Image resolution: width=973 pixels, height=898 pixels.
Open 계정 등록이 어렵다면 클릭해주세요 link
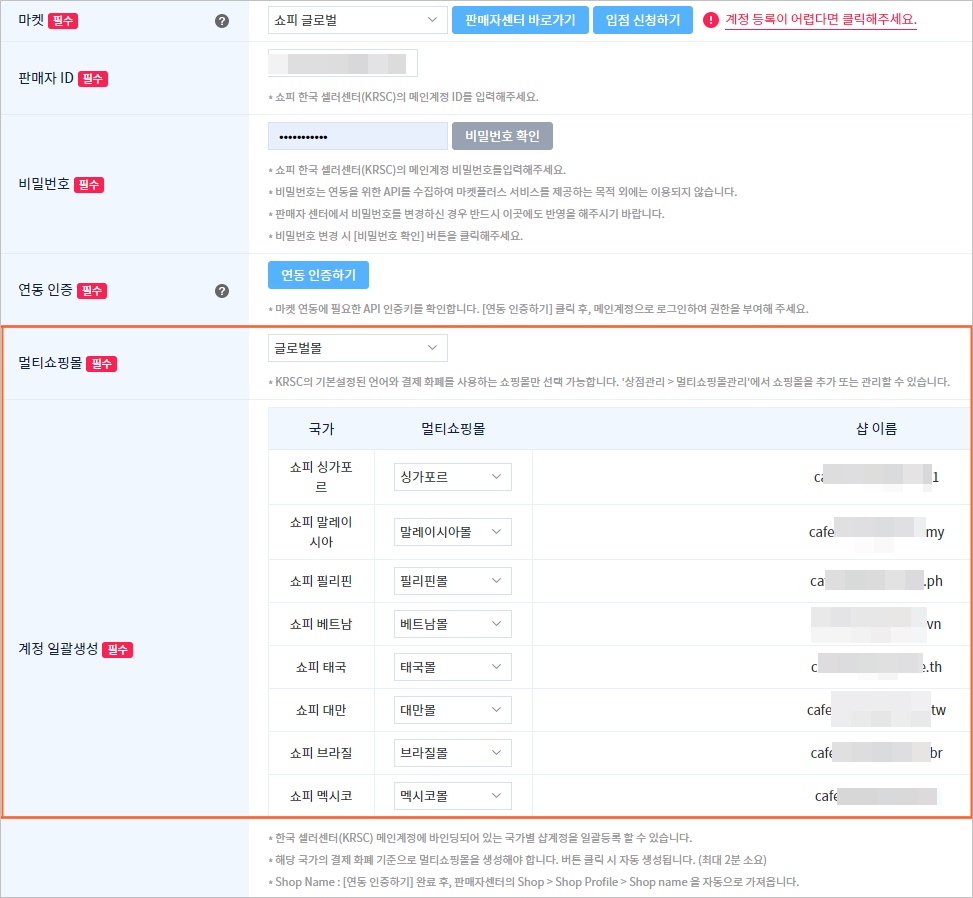pyautogui.click(x=820, y=20)
